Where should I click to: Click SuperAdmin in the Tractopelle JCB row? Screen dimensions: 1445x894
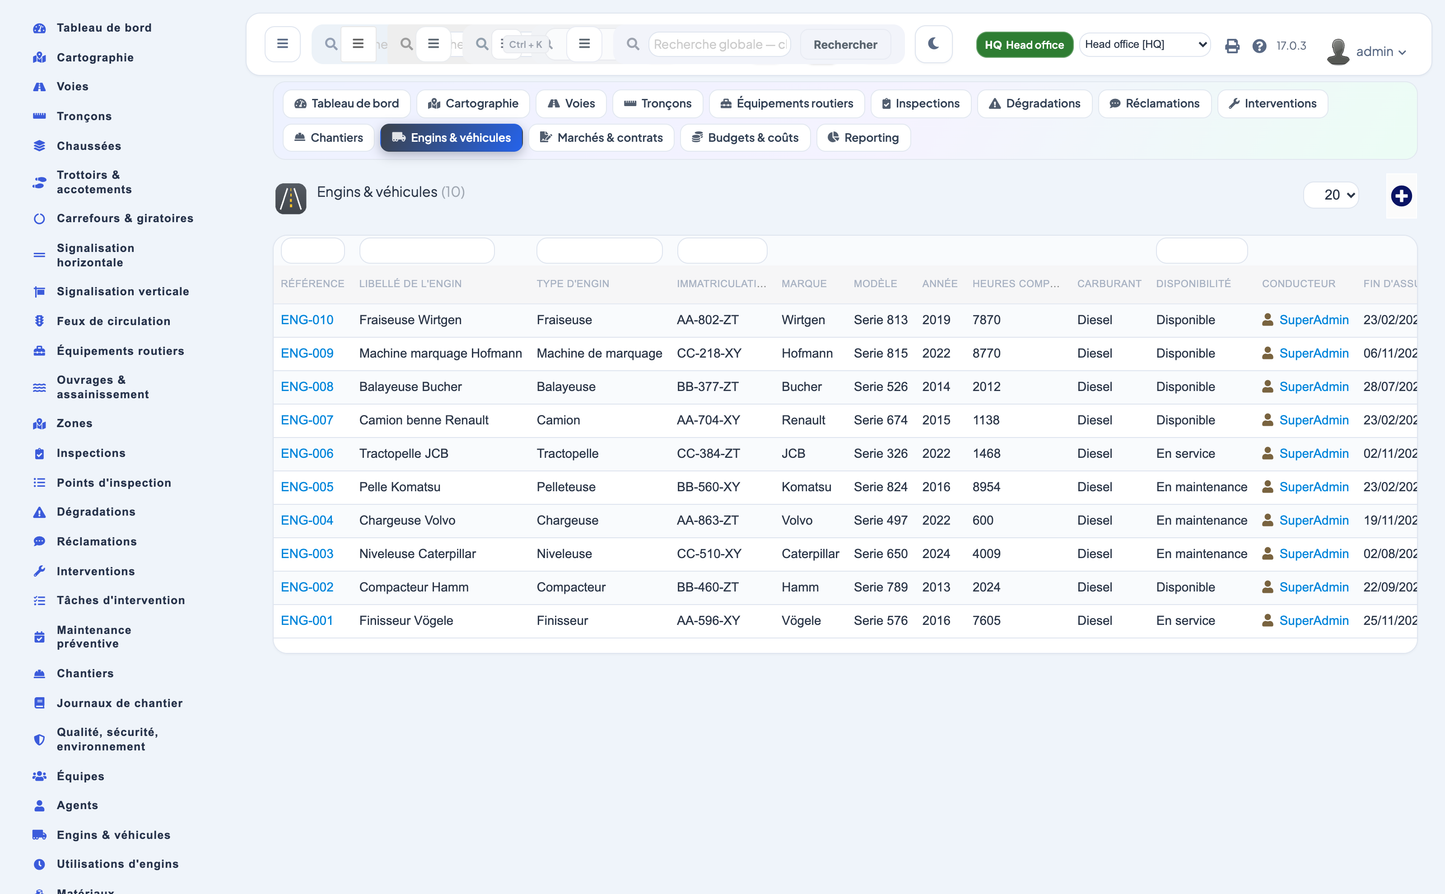pos(1314,453)
